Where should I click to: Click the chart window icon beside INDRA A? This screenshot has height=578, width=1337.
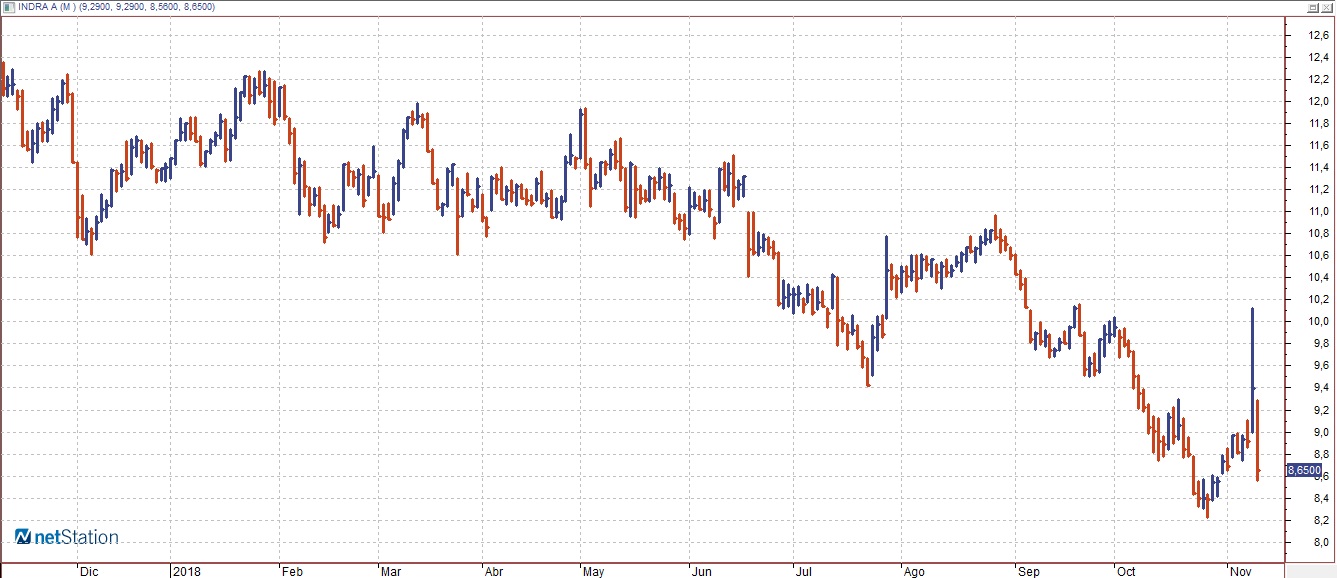(x=9, y=7)
